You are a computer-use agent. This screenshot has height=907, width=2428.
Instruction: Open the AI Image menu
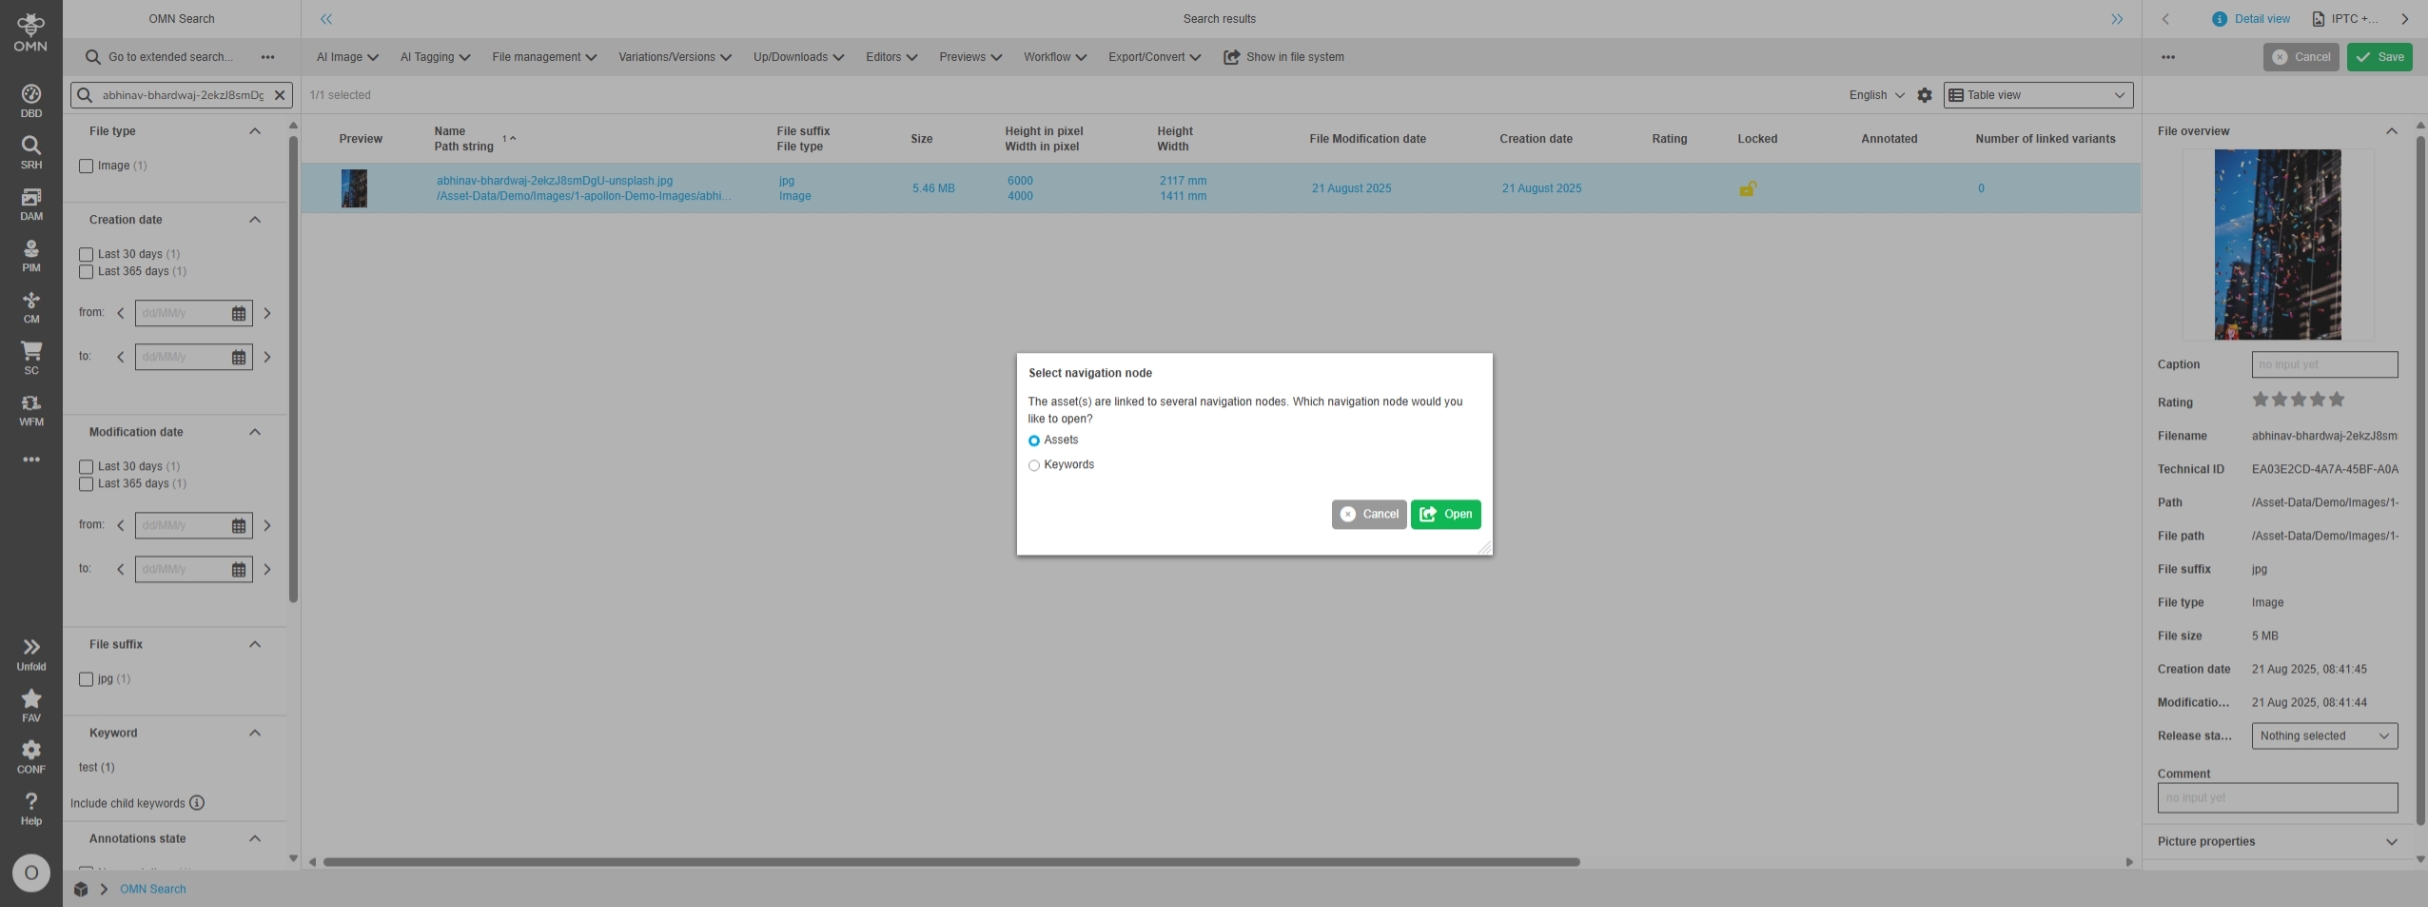click(347, 57)
